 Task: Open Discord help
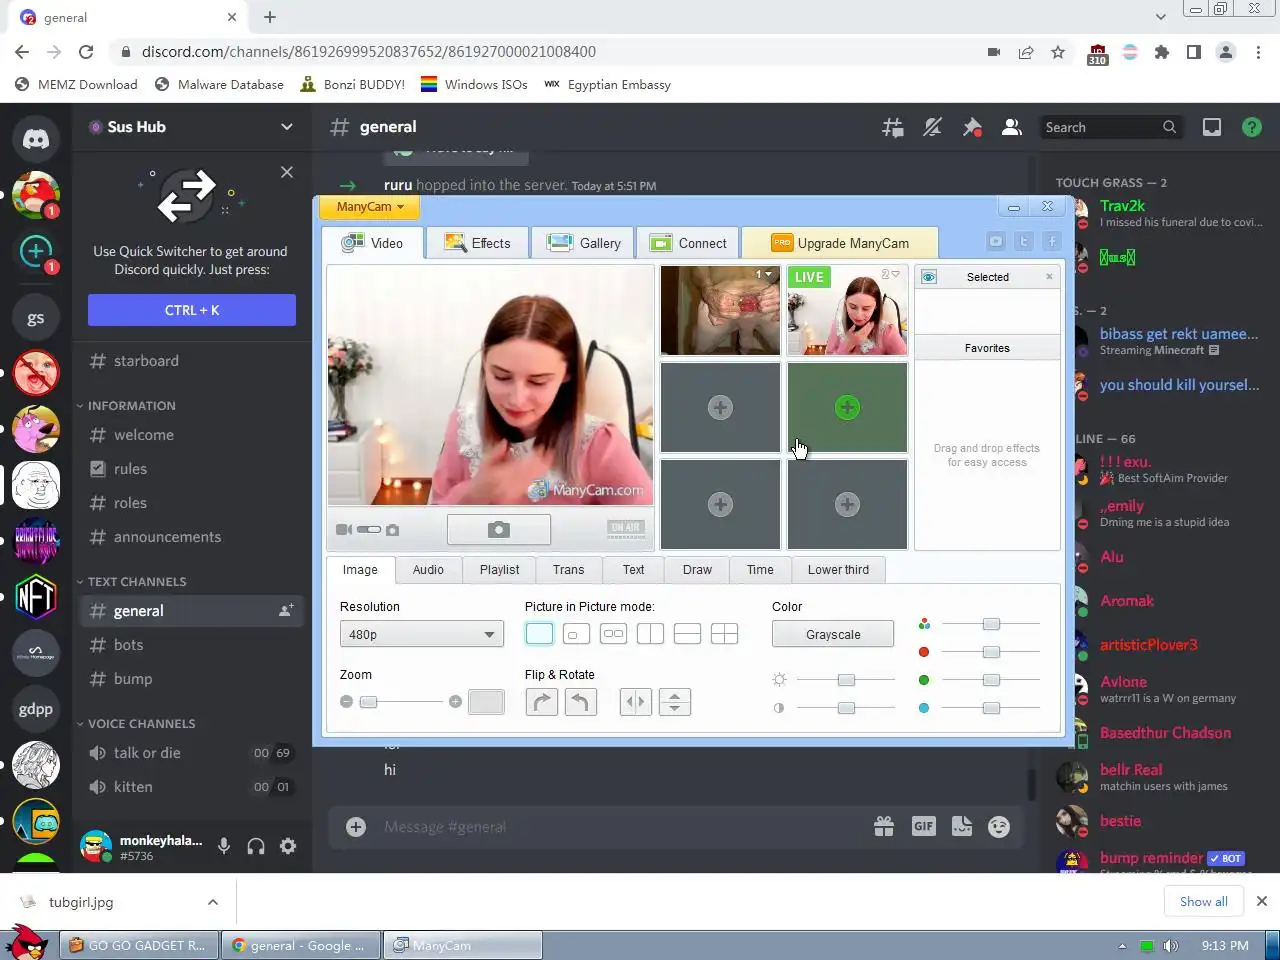point(1251,127)
